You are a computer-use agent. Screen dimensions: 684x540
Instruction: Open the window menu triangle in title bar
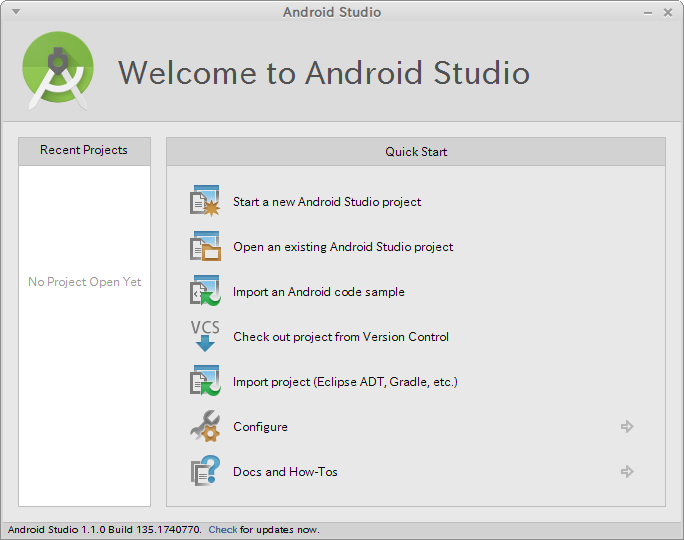[16, 12]
